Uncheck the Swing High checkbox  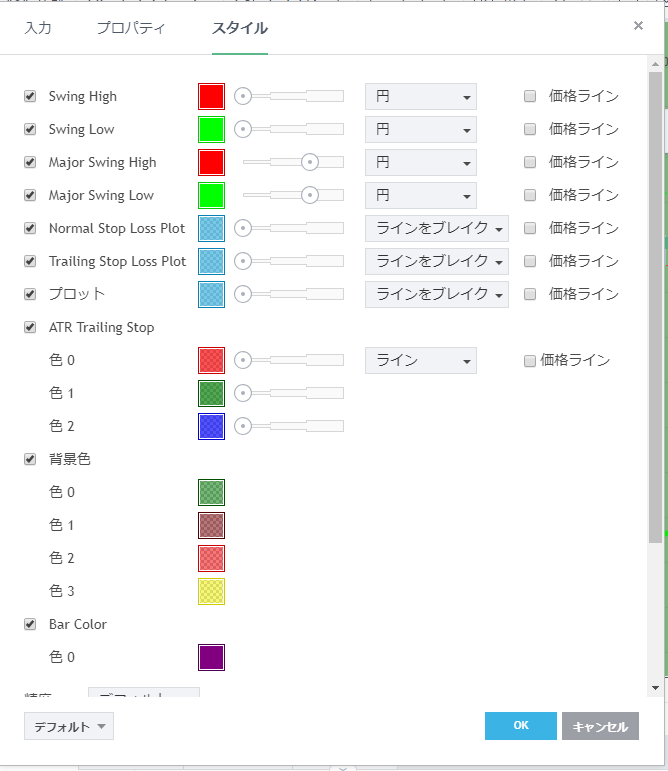(x=30, y=96)
